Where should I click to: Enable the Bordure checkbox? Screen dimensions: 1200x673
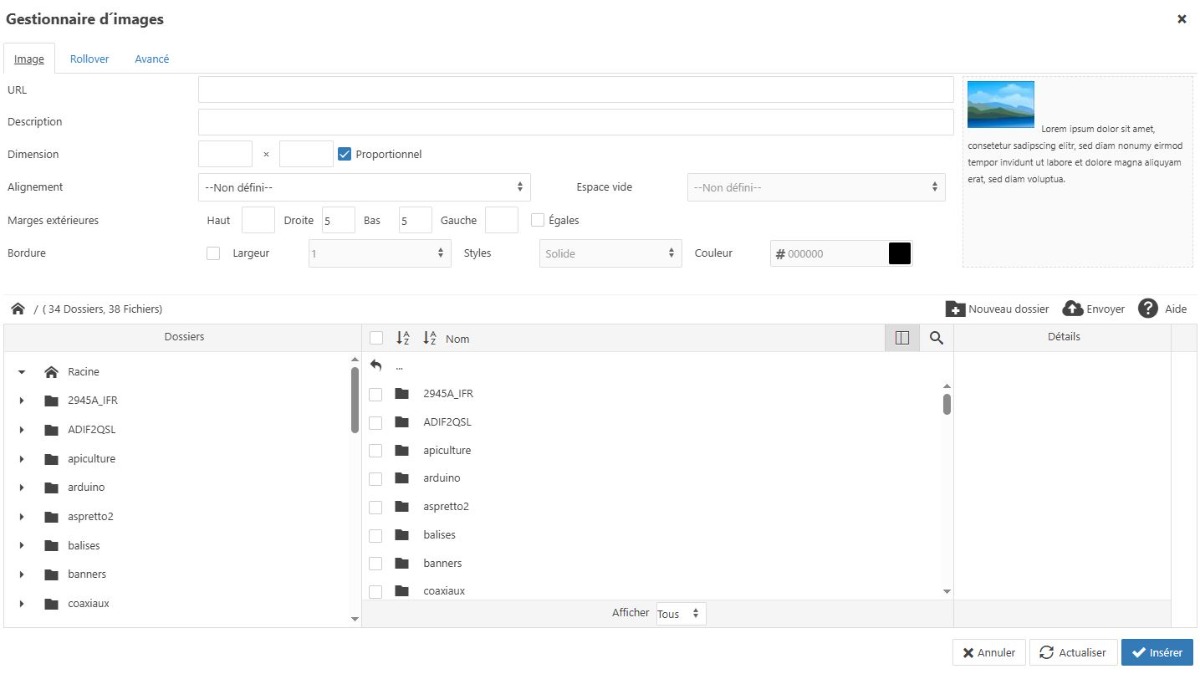click(x=213, y=253)
